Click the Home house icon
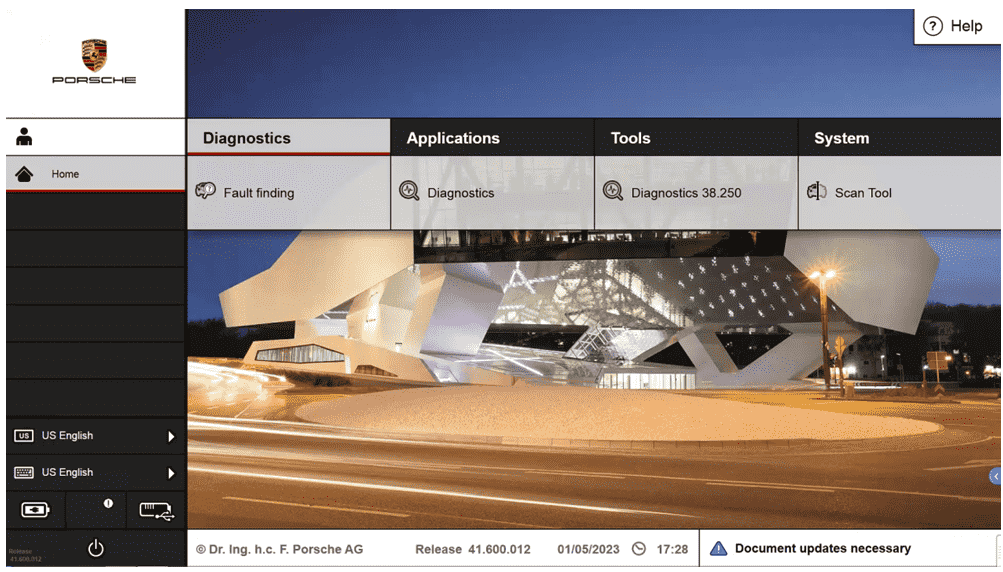1003x572 pixels. pos(24,174)
